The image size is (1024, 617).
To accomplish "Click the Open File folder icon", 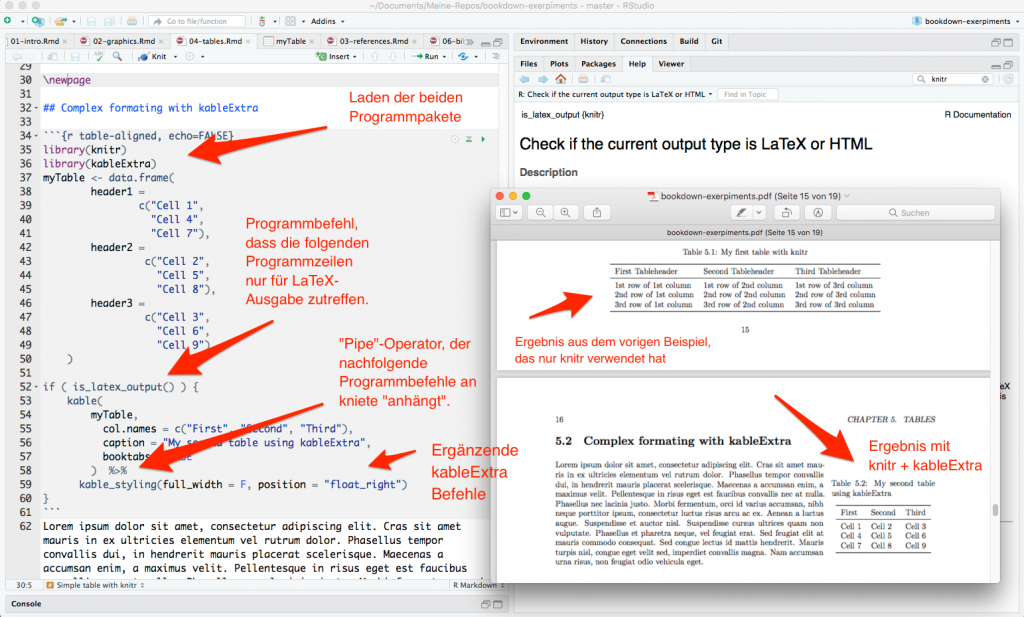I will 61,21.
